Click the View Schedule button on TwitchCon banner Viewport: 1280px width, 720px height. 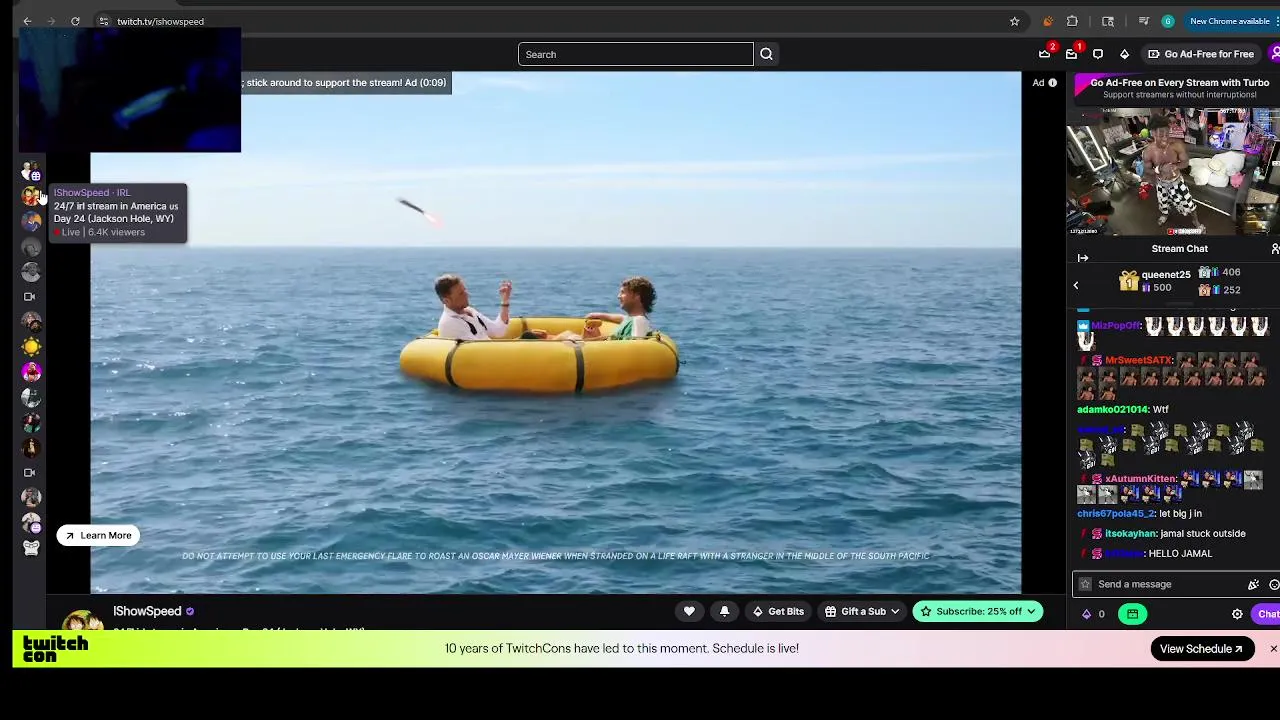(x=1201, y=649)
